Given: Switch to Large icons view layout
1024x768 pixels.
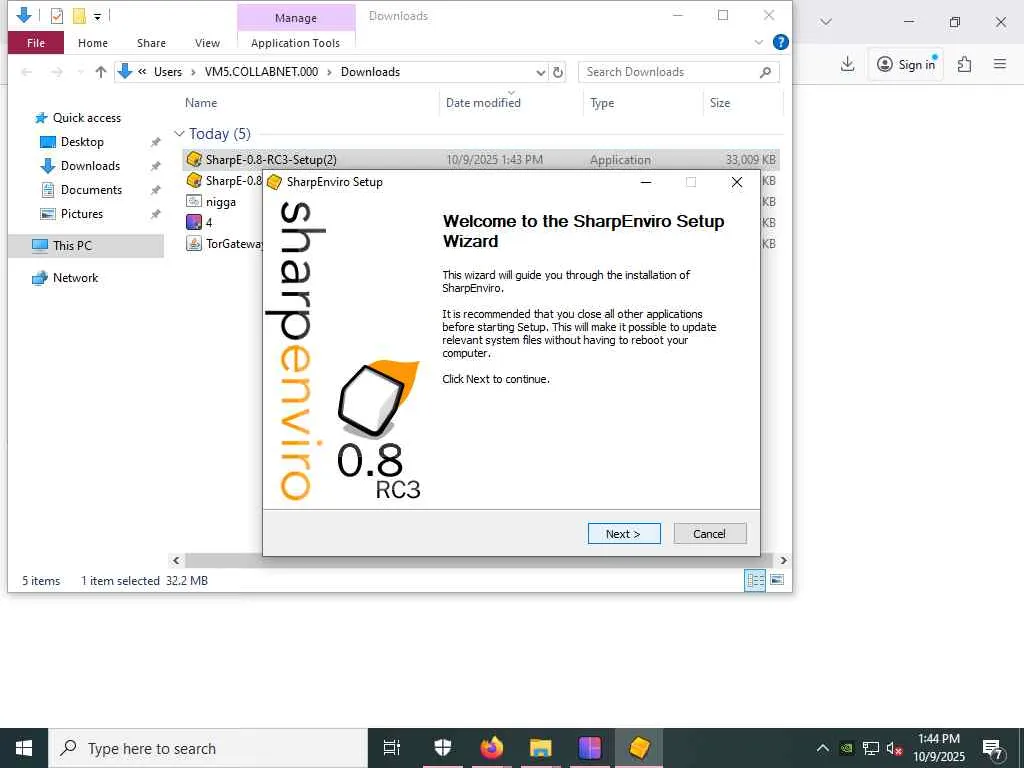Looking at the screenshot, I should 776,580.
